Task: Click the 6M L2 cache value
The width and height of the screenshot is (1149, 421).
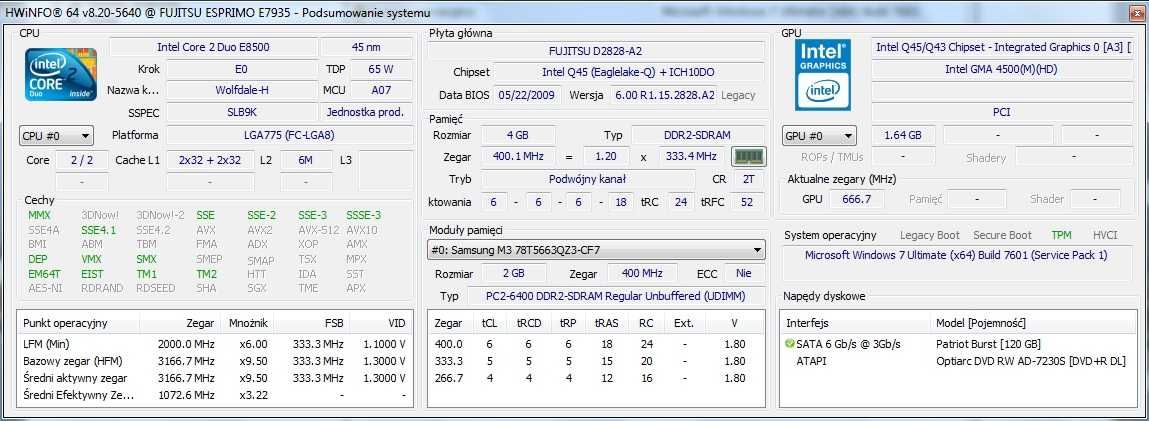Action: (x=306, y=160)
